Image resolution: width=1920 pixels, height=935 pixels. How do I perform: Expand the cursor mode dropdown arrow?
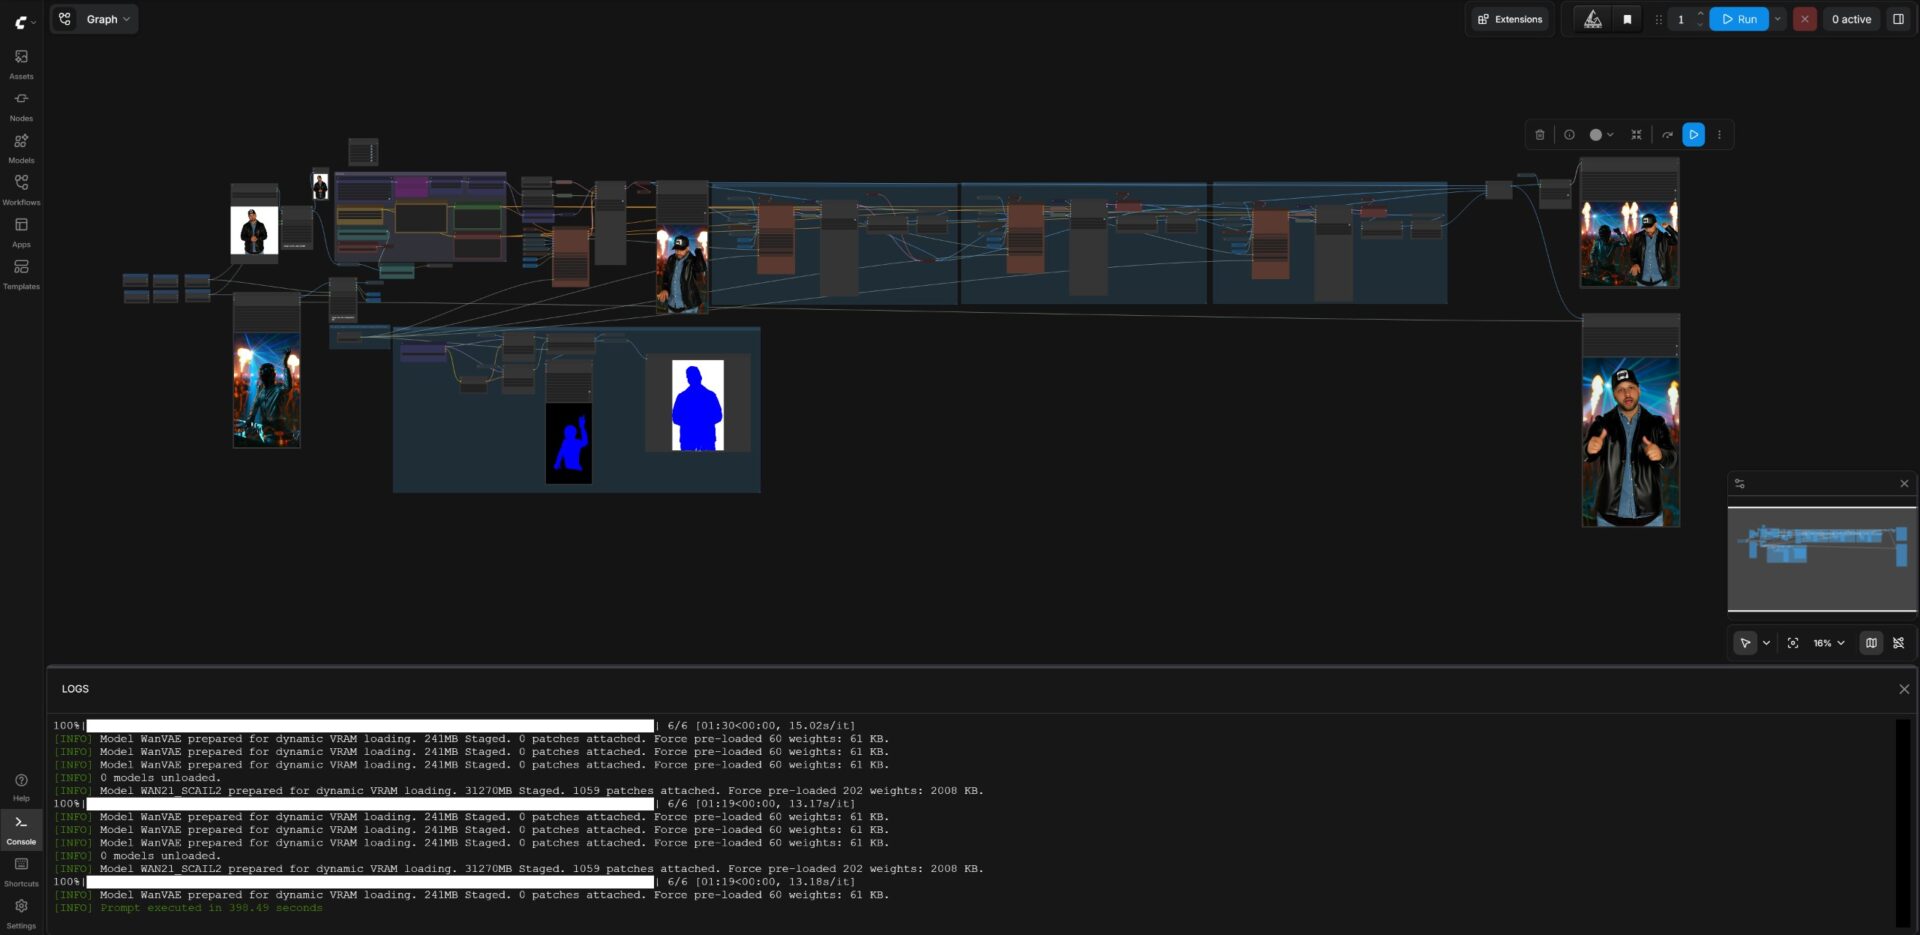click(1766, 643)
